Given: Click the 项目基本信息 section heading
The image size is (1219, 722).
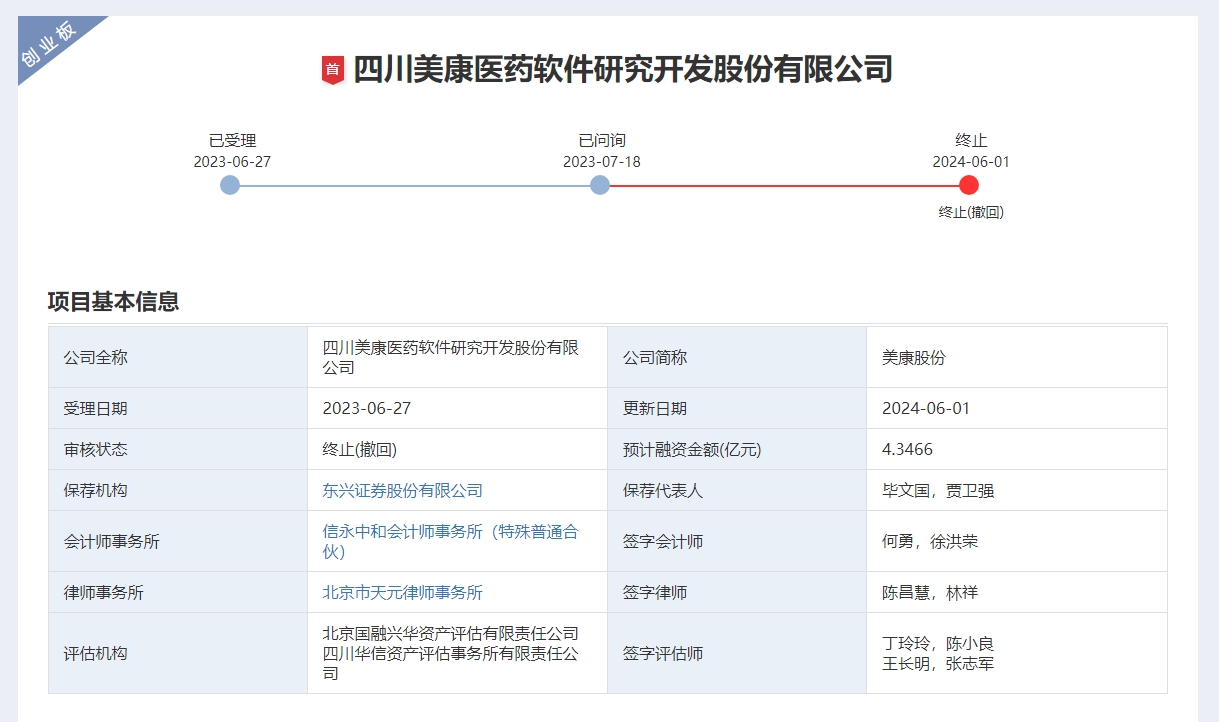Looking at the screenshot, I should 113,302.
